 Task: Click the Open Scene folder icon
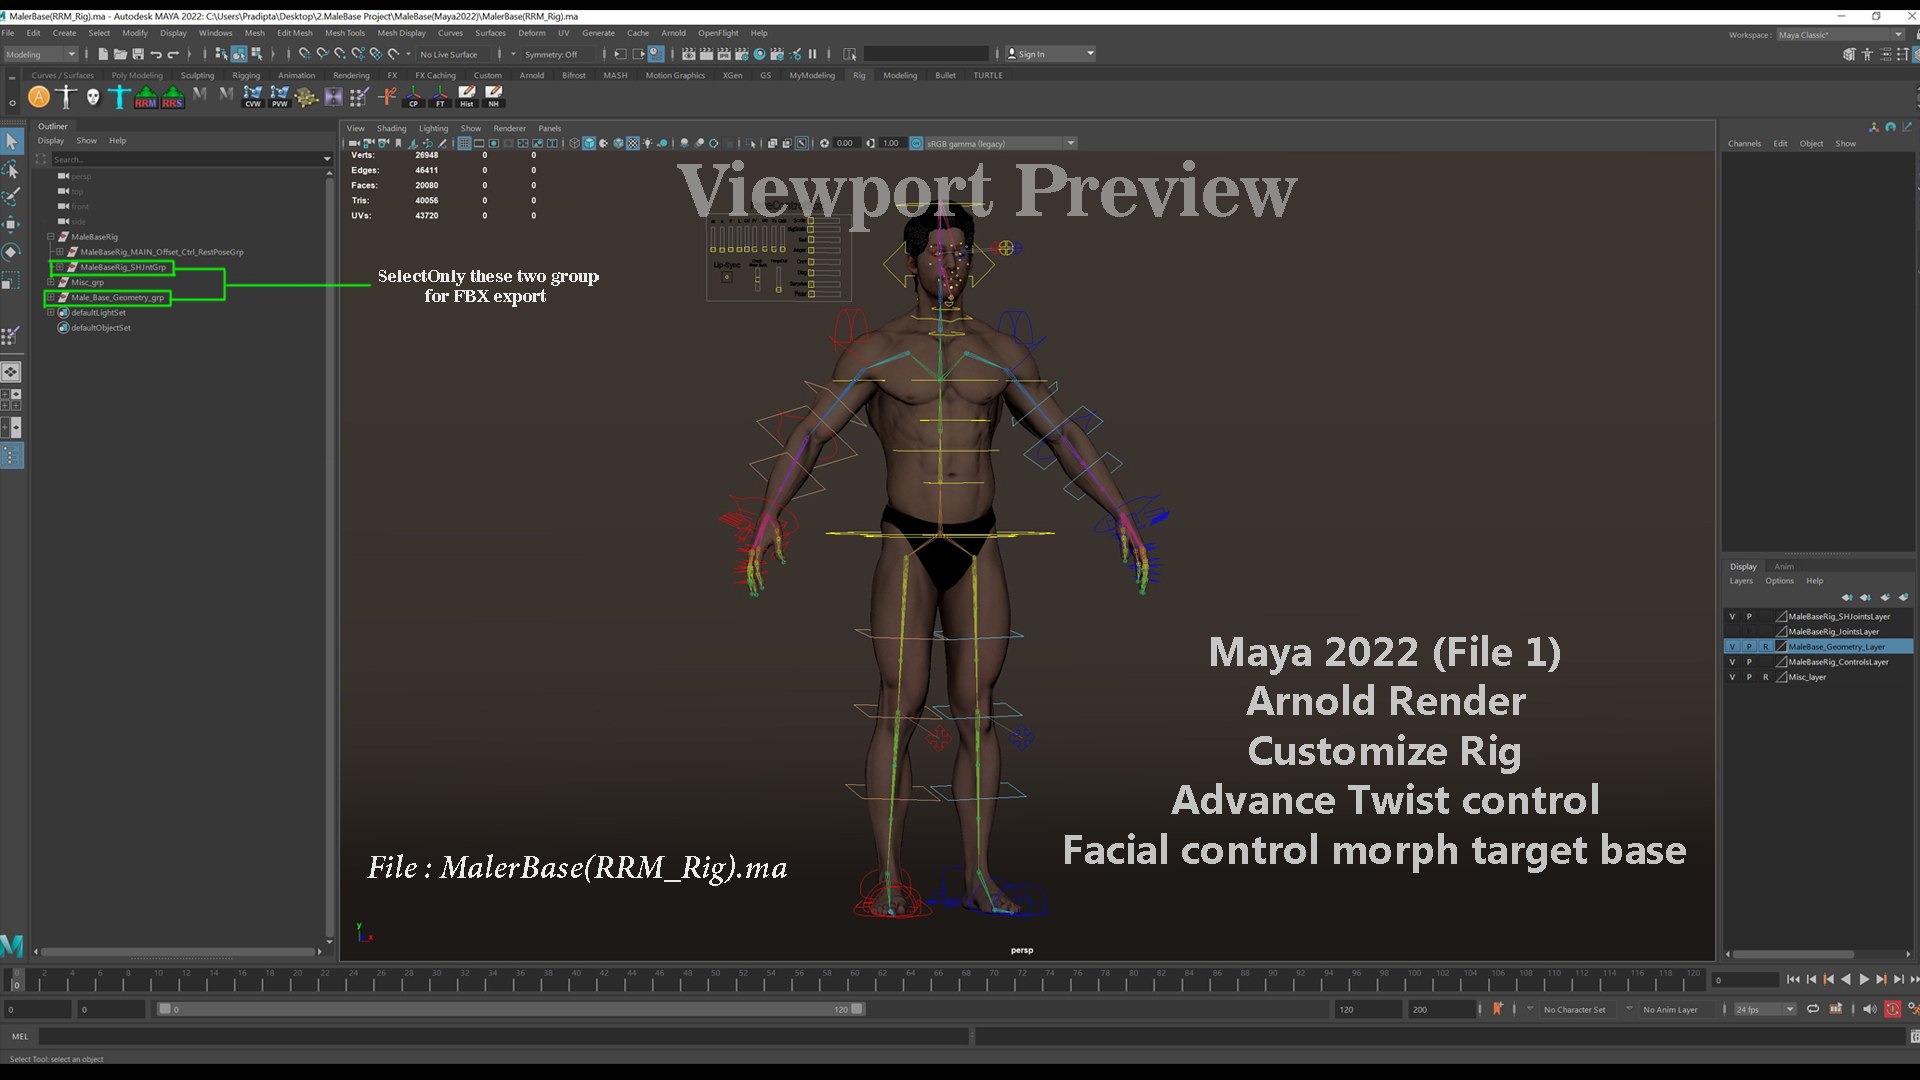pyautogui.click(x=120, y=54)
